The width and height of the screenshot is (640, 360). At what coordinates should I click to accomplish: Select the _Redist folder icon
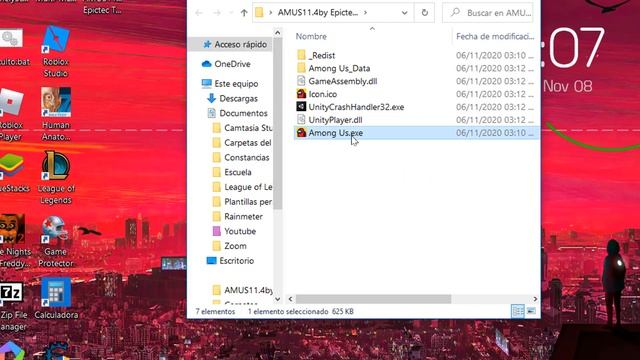(301, 55)
